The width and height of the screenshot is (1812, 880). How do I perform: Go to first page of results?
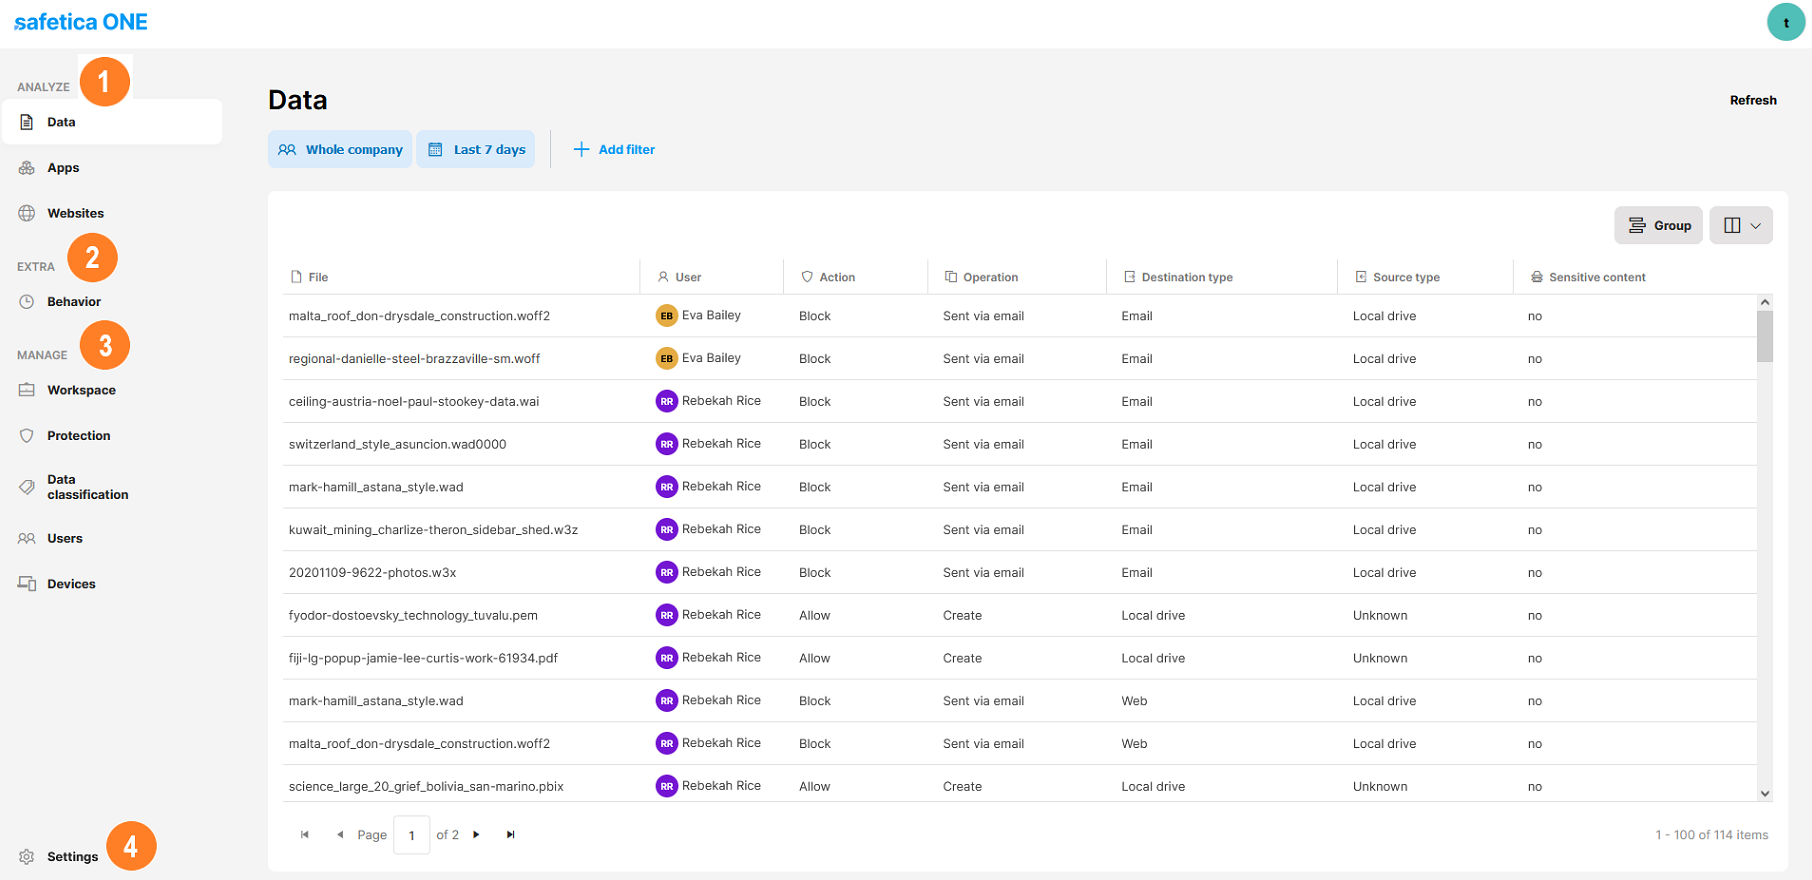click(305, 834)
